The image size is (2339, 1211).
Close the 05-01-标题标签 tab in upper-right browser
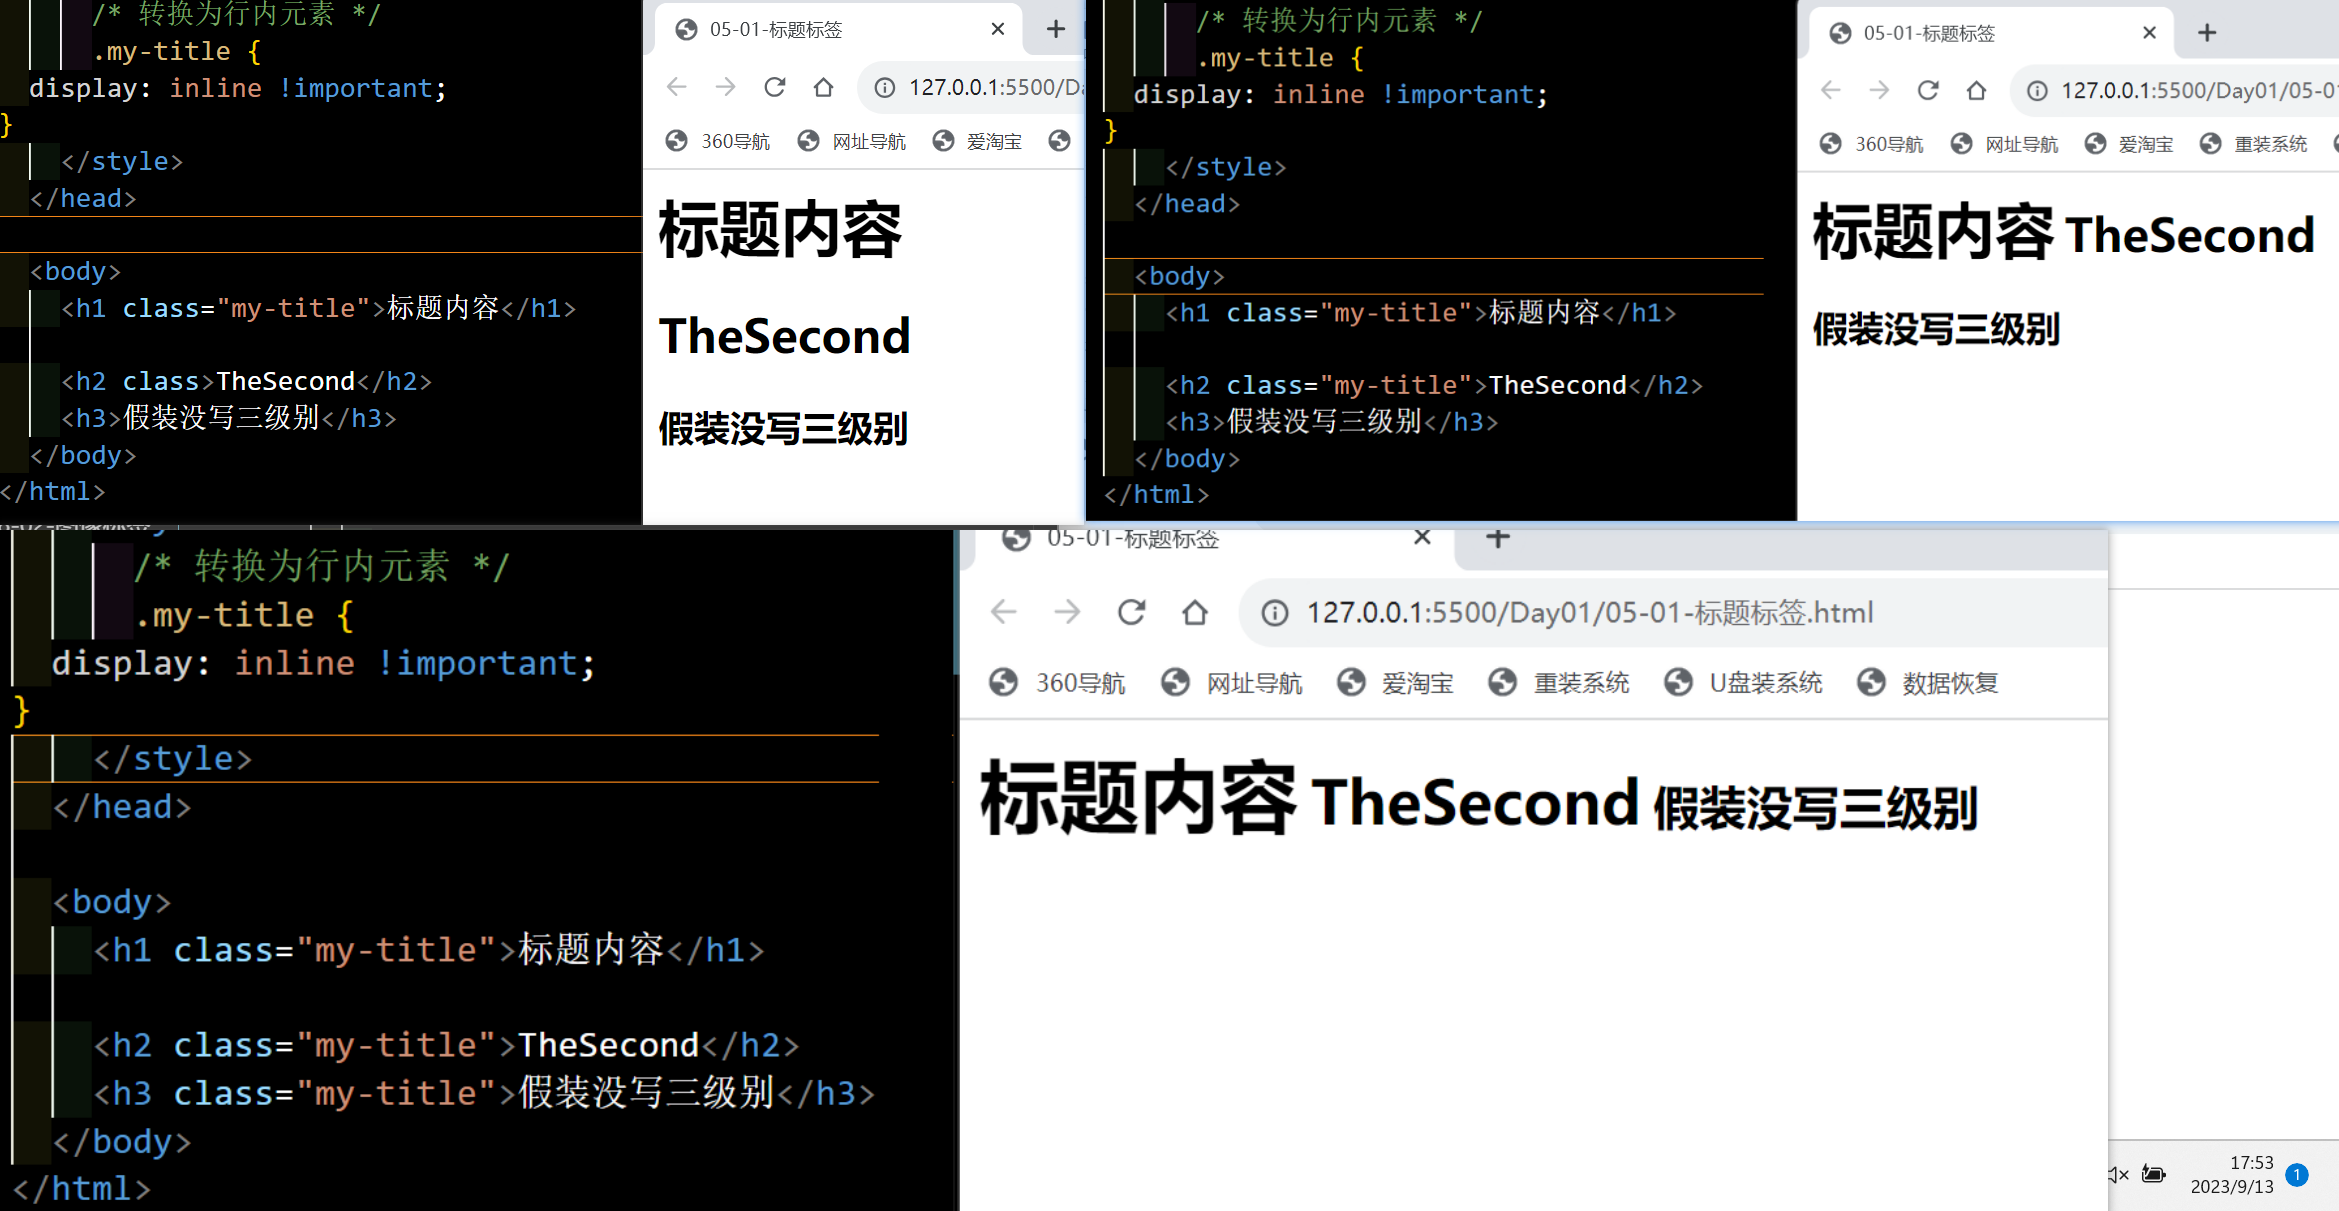(2149, 33)
